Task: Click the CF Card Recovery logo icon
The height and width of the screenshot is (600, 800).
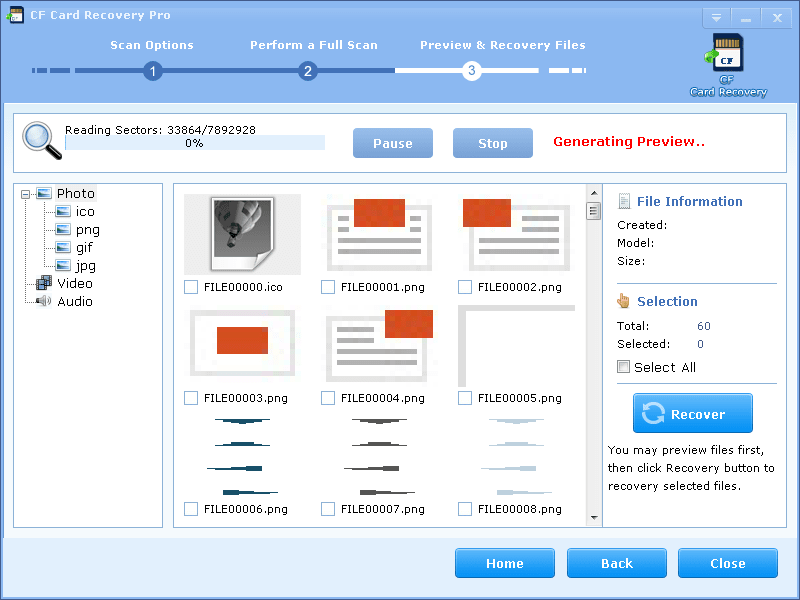Action: [726, 54]
